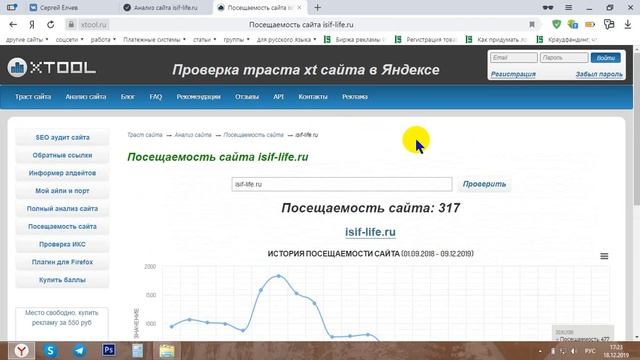Open the API menu item

(278, 97)
